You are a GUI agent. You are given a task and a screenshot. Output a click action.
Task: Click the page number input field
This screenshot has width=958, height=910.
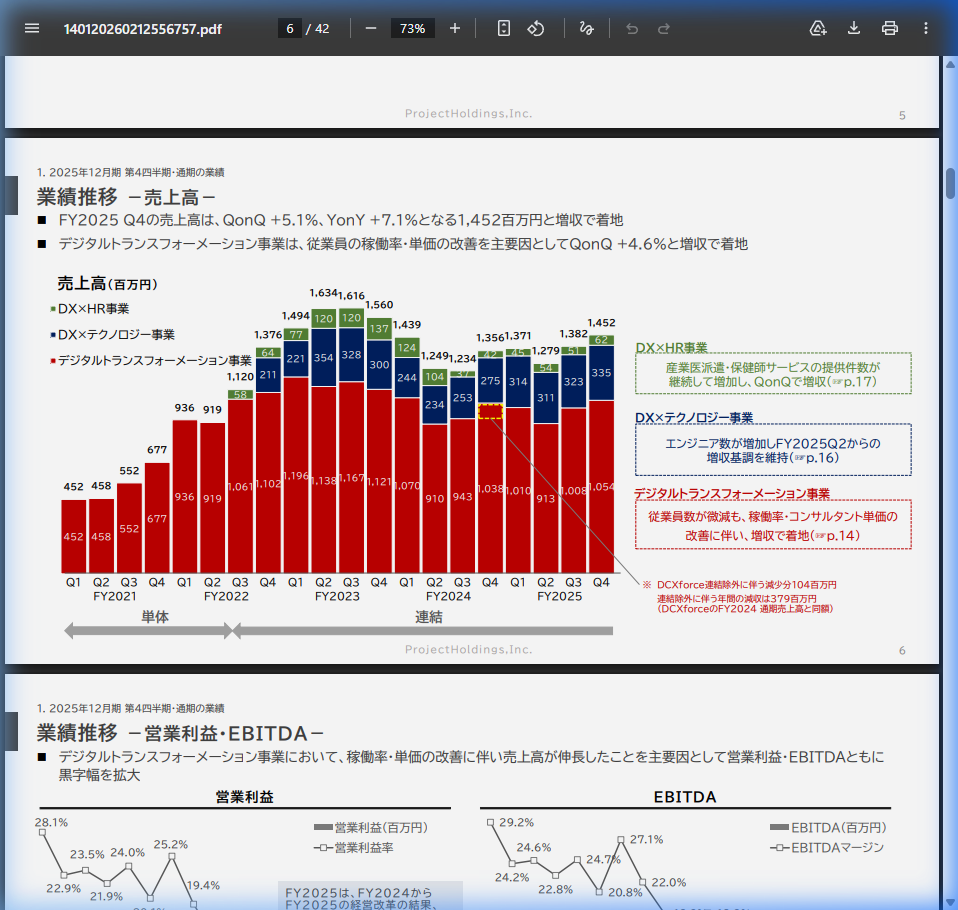290,28
